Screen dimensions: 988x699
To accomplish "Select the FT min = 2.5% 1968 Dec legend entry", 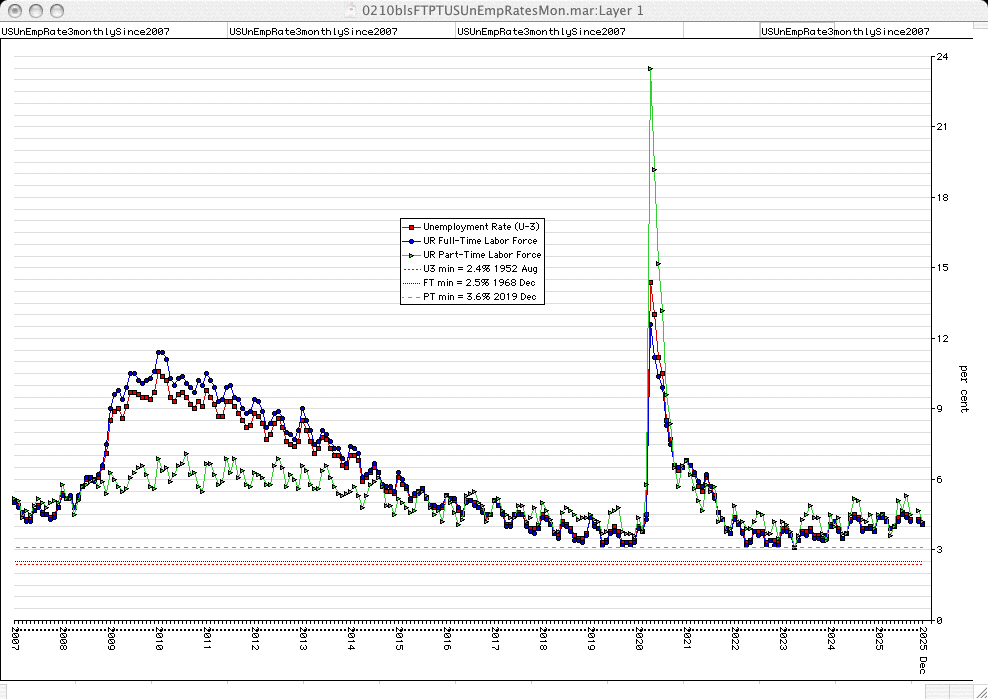I will click(x=480, y=282).
